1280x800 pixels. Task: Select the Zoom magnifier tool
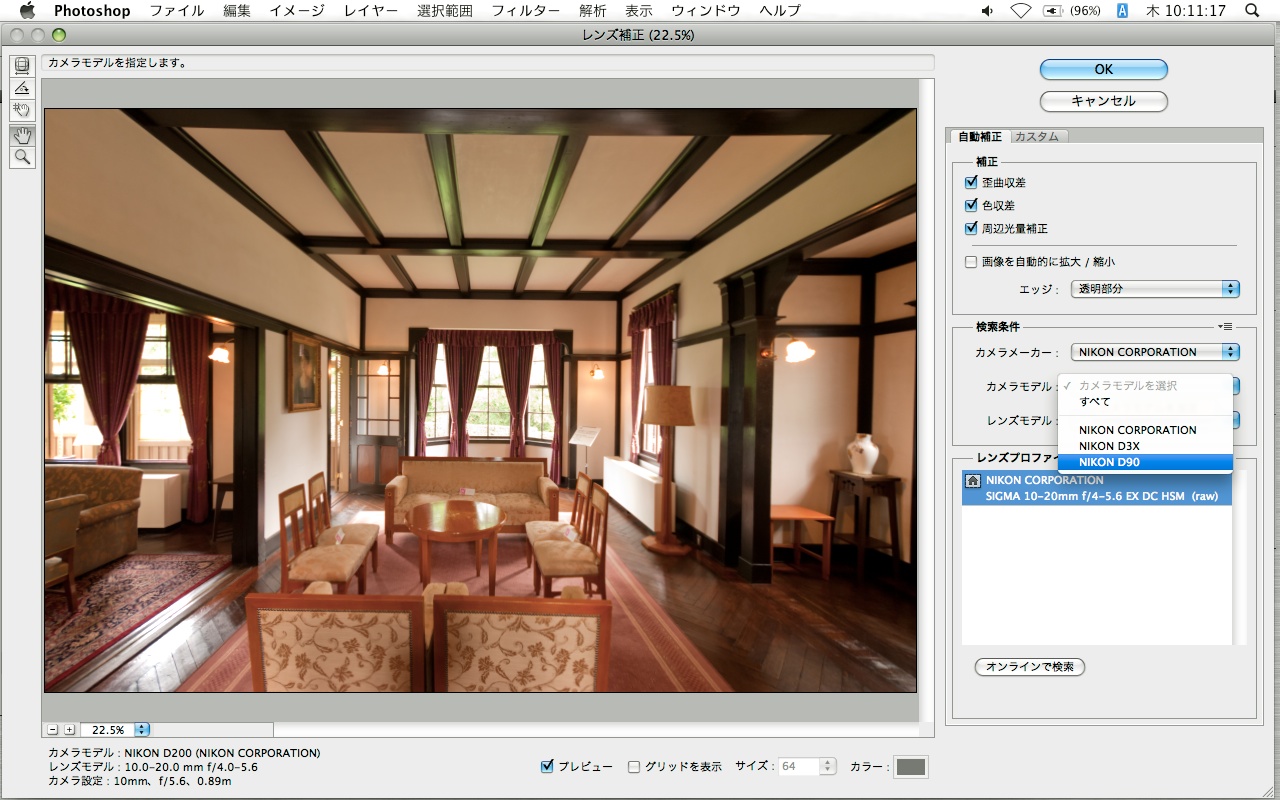[x=22, y=157]
